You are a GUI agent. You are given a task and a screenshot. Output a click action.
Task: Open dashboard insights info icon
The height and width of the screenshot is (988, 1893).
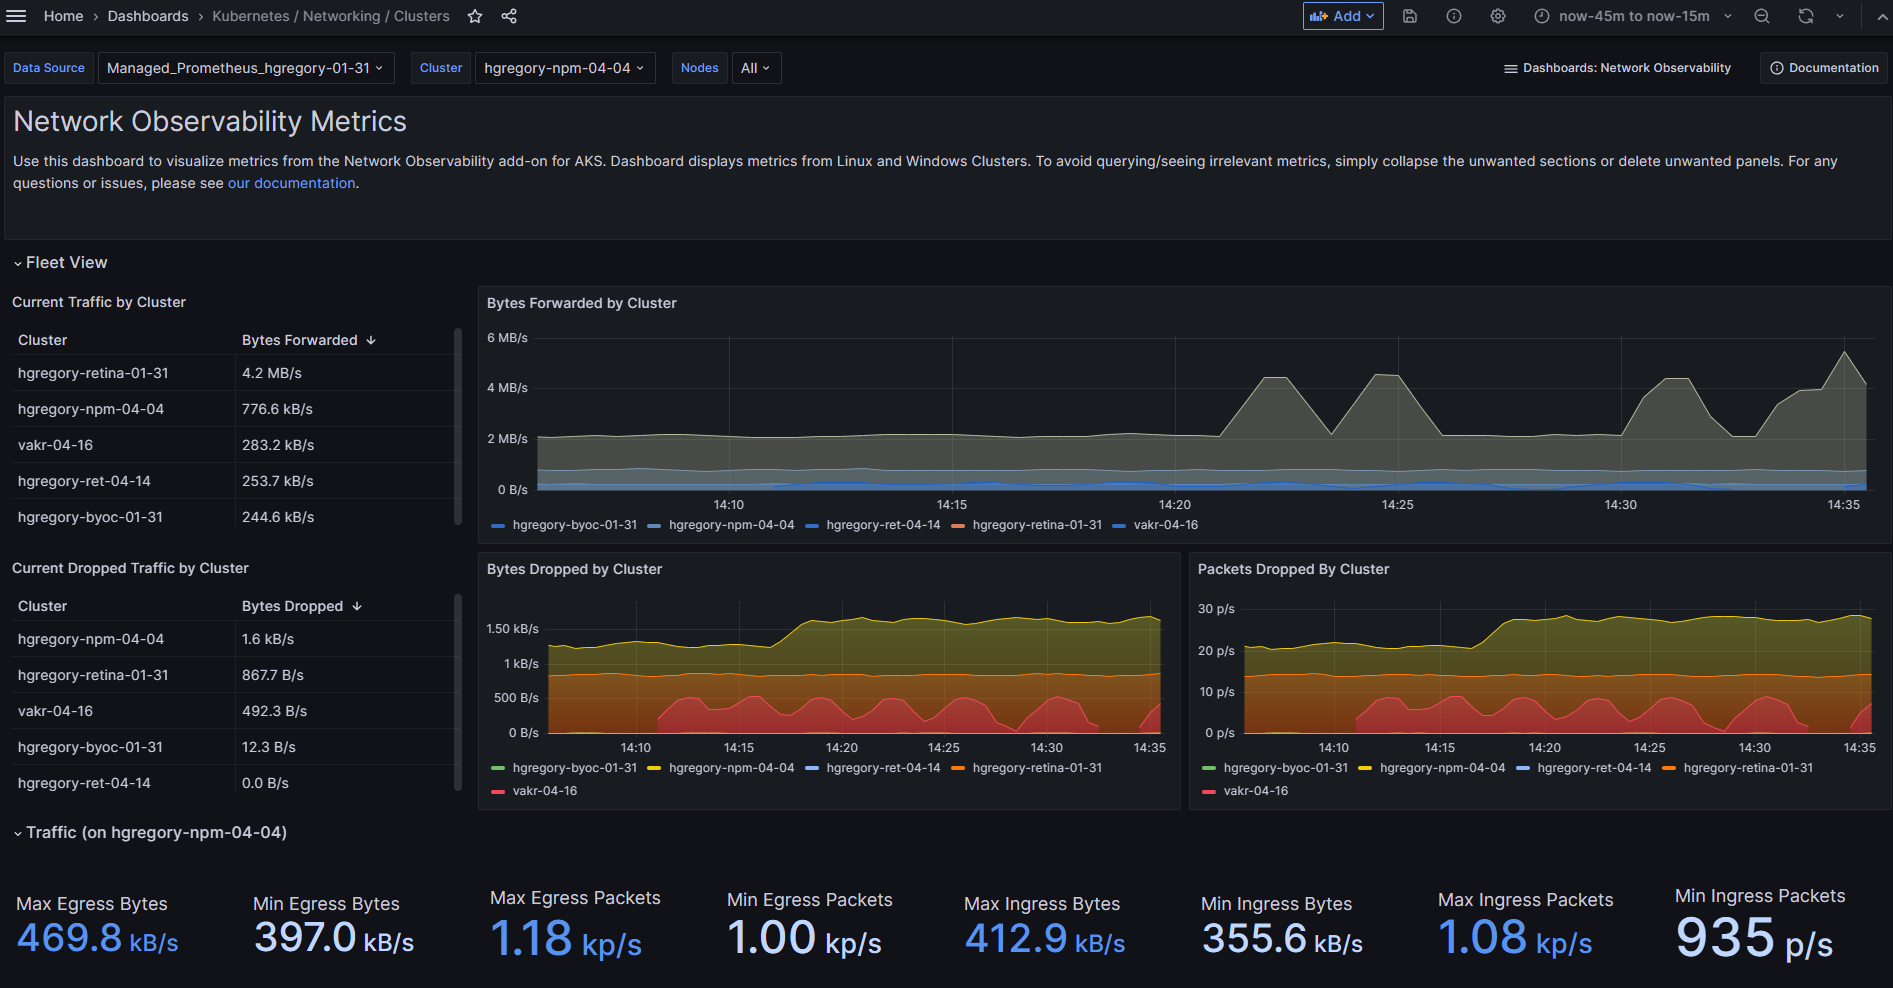pyautogui.click(x=1454, y=16)
